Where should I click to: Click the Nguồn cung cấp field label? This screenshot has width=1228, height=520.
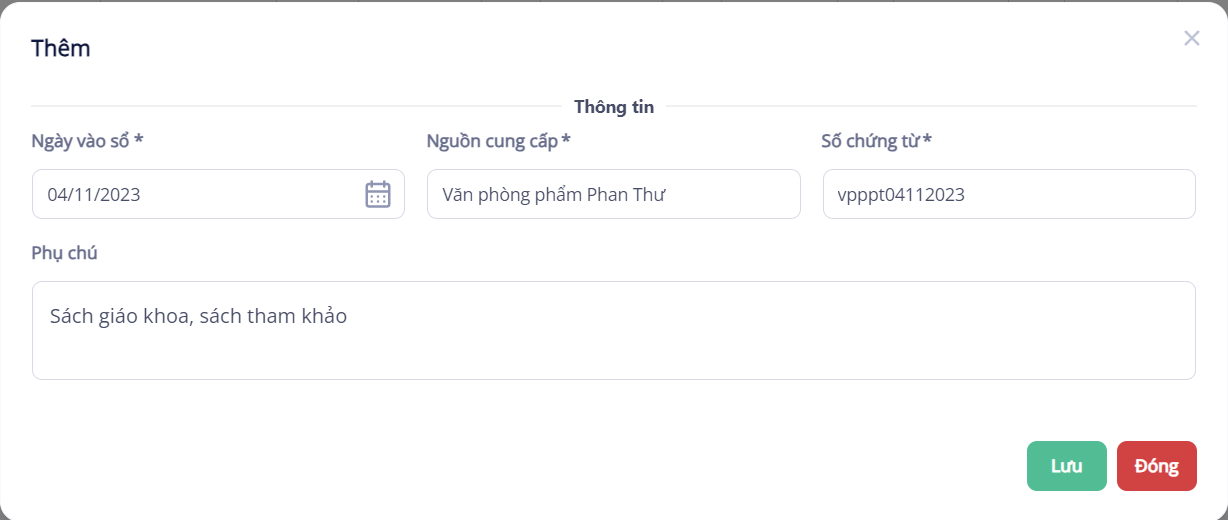[492, 140]
